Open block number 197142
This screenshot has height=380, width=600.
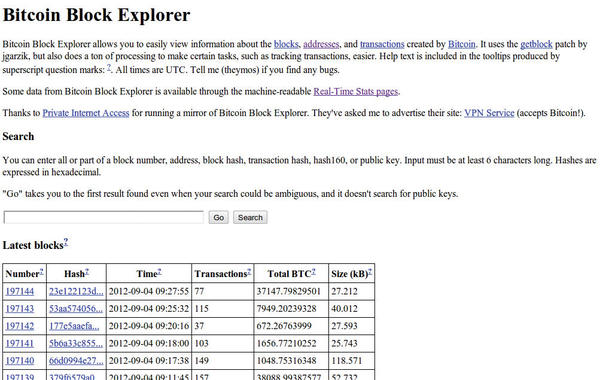(20, 326)
